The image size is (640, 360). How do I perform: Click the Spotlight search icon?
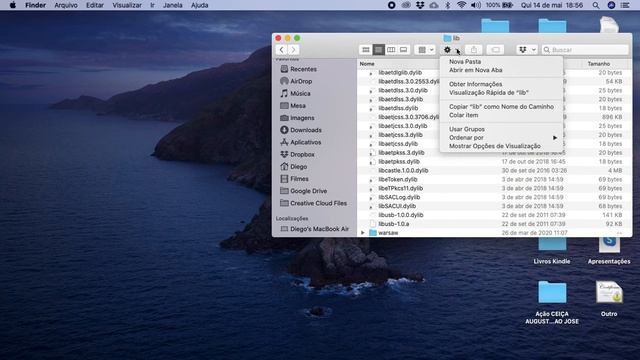tap(596, 5)
